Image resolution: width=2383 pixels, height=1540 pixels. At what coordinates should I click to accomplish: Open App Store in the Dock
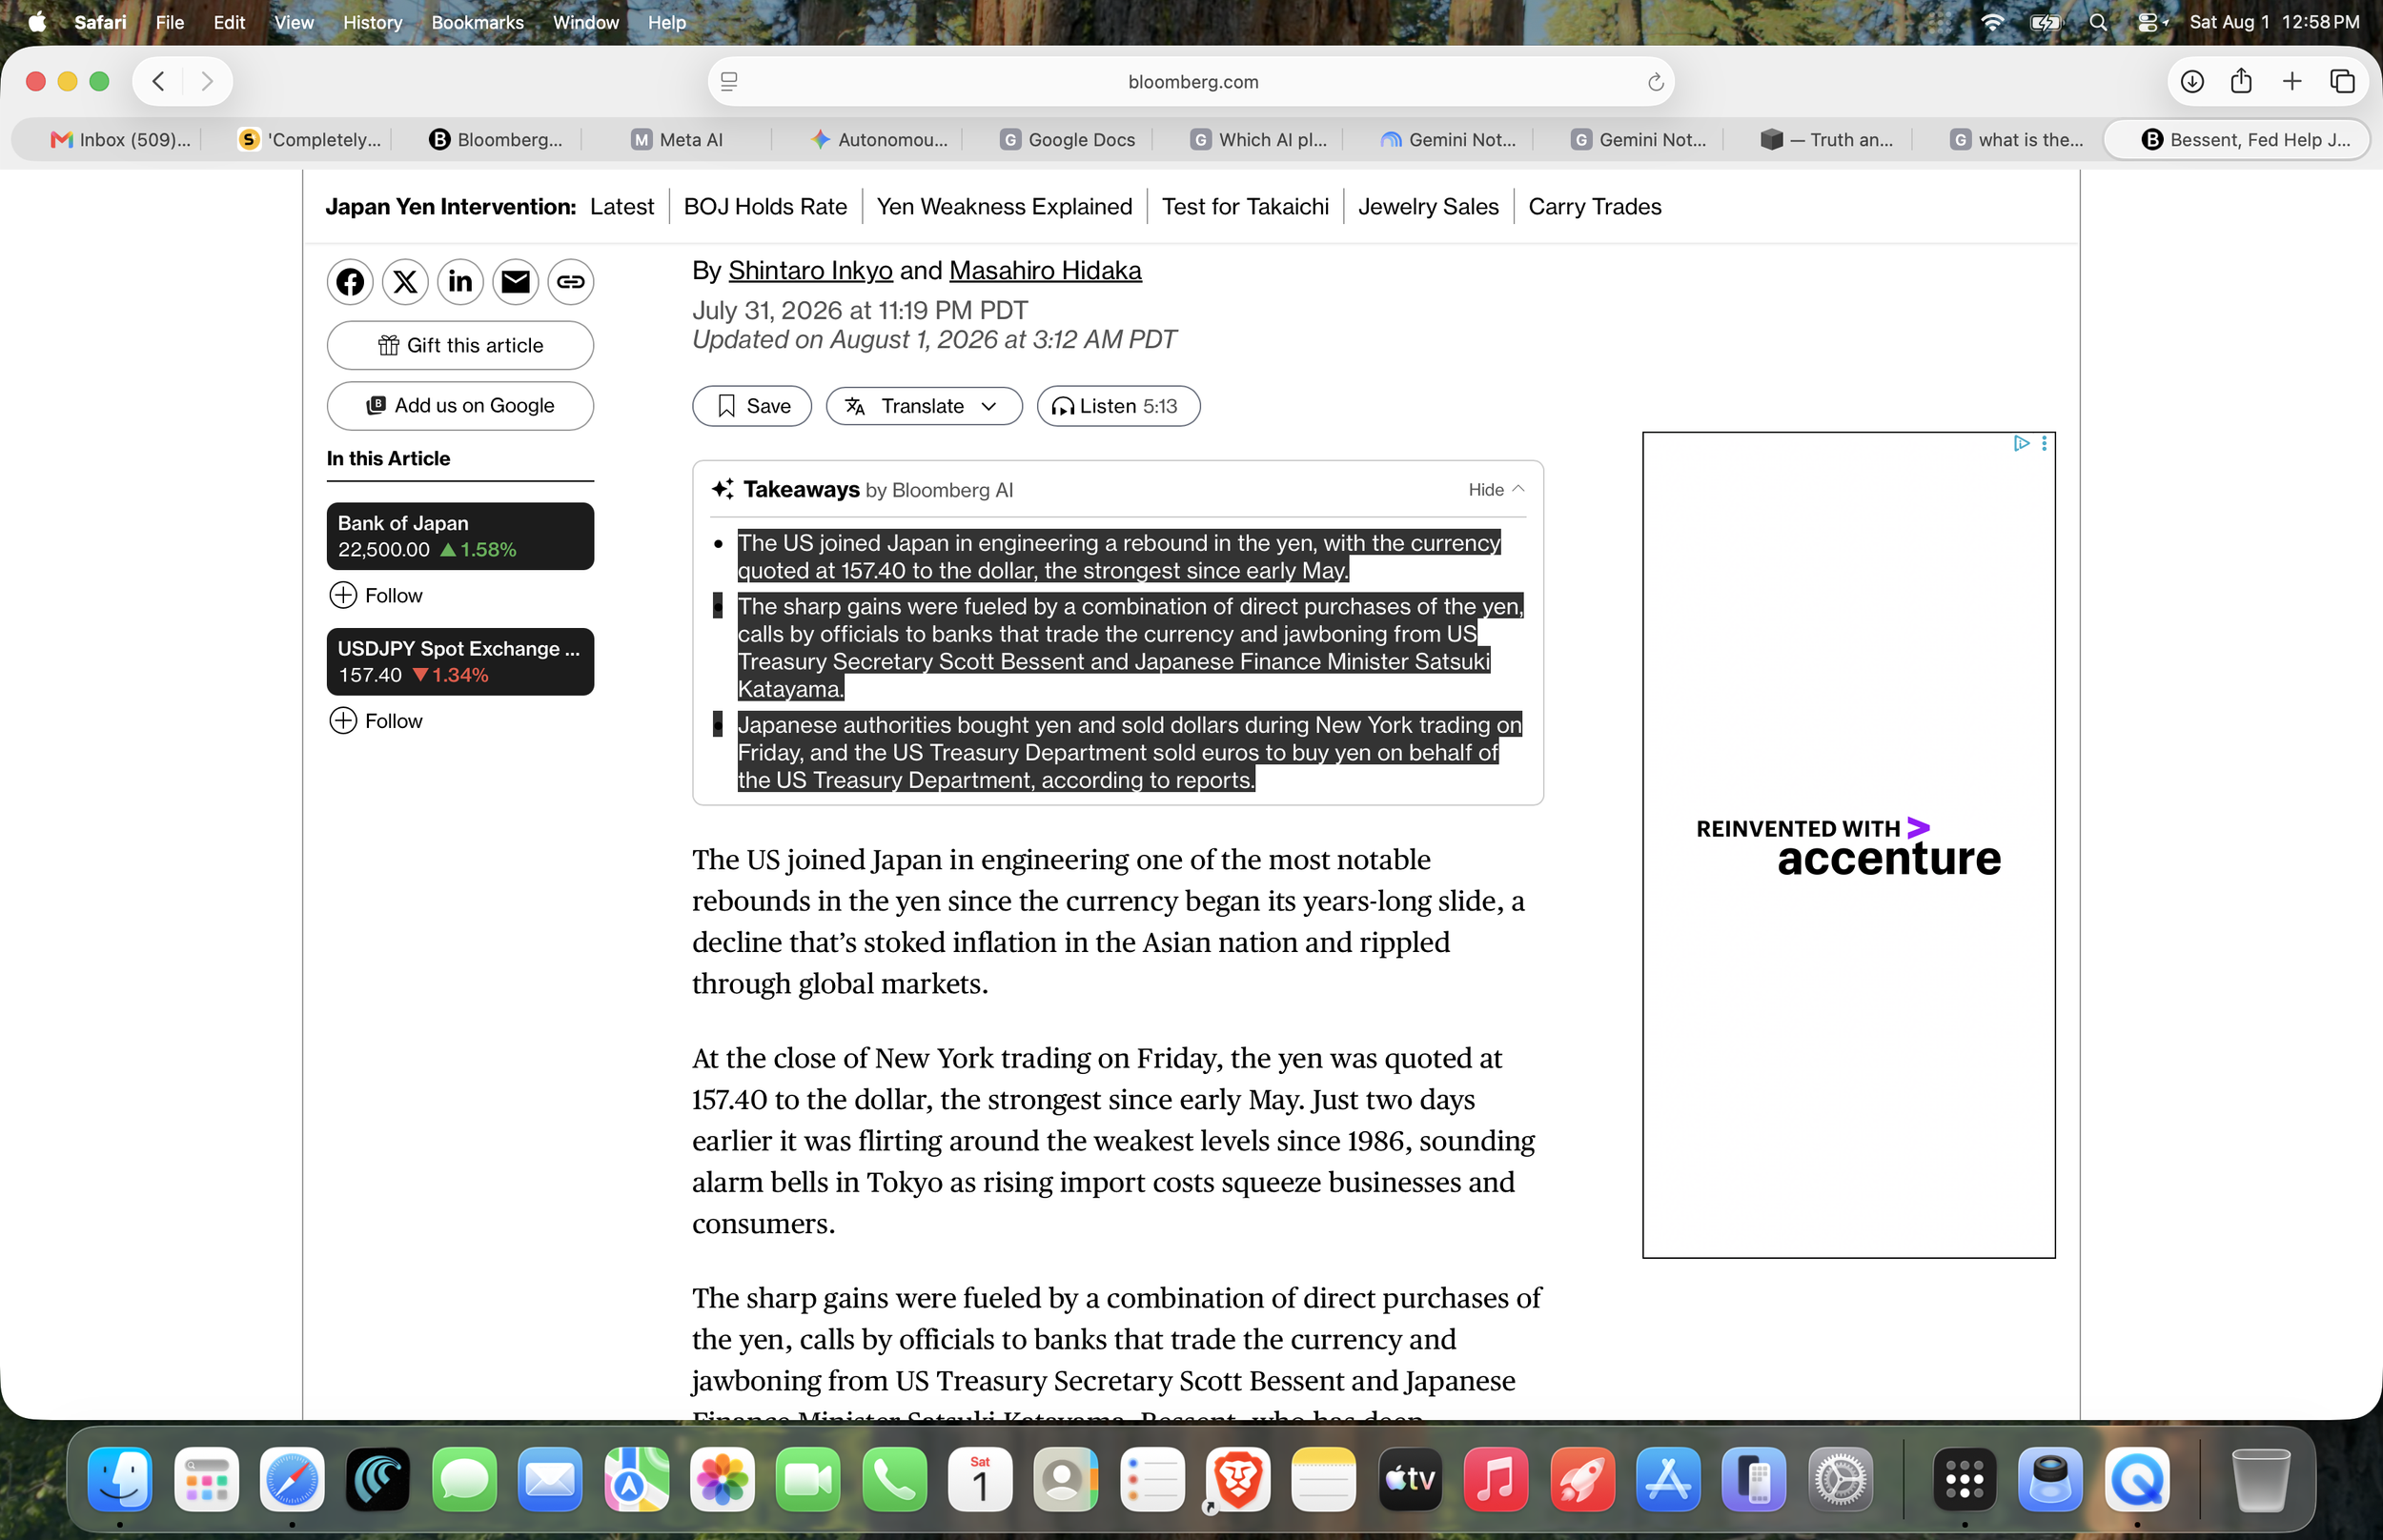coord(1667,1479)
